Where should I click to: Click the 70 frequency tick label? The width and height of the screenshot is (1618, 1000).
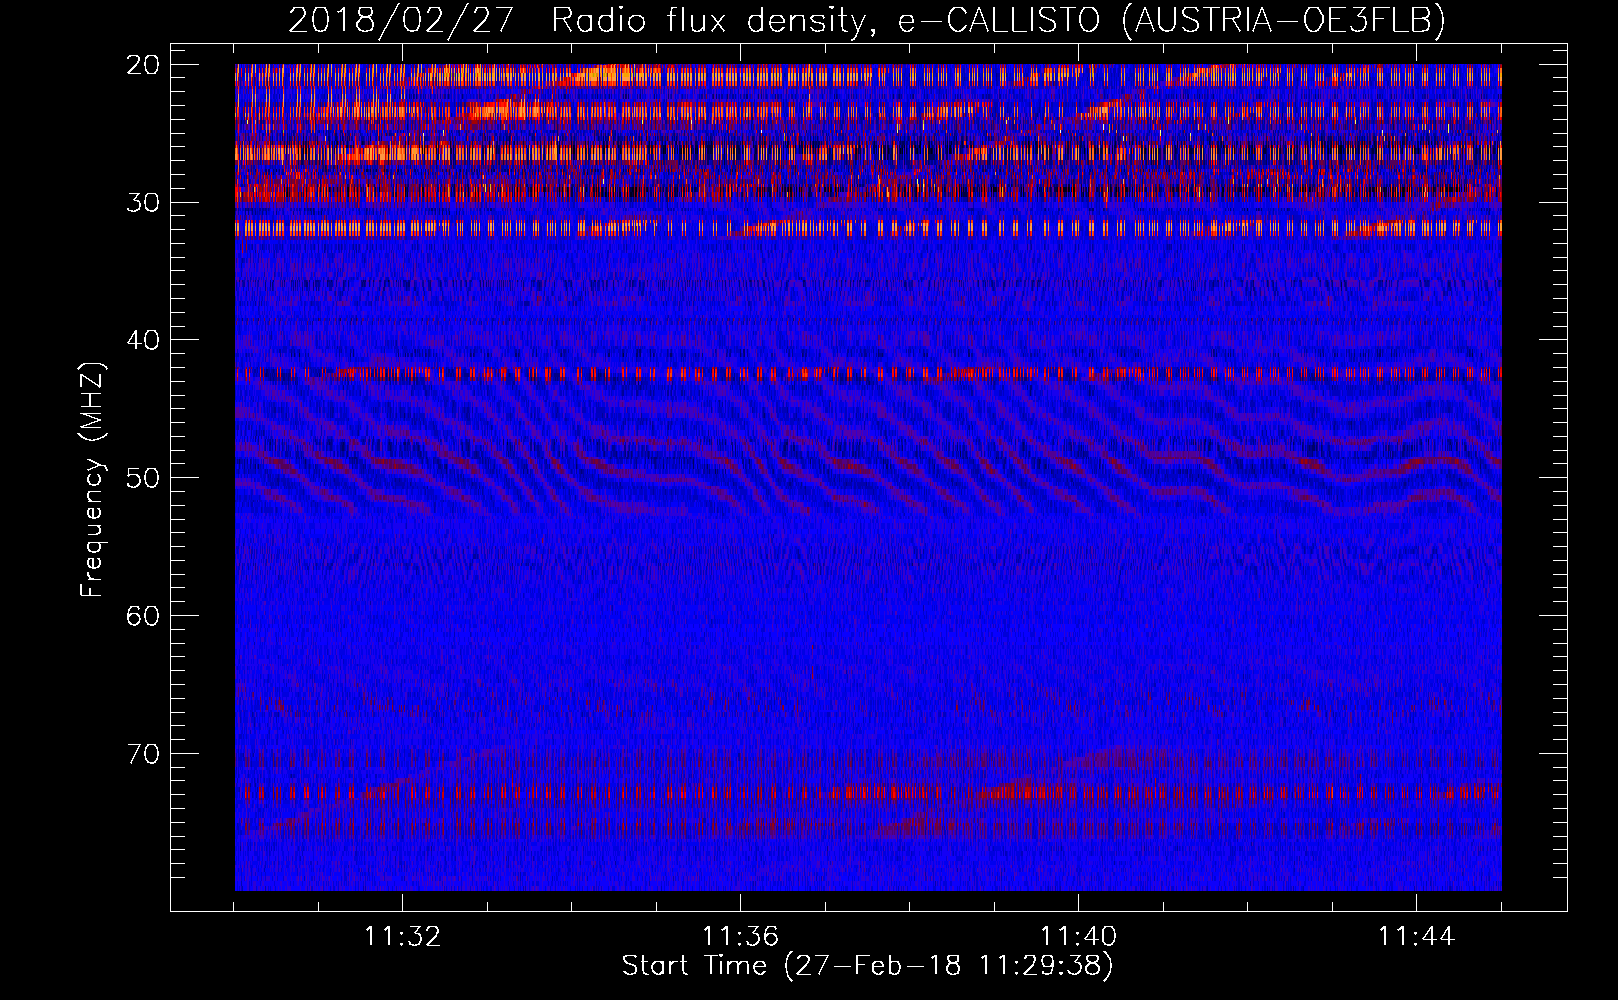coord(143,753)
